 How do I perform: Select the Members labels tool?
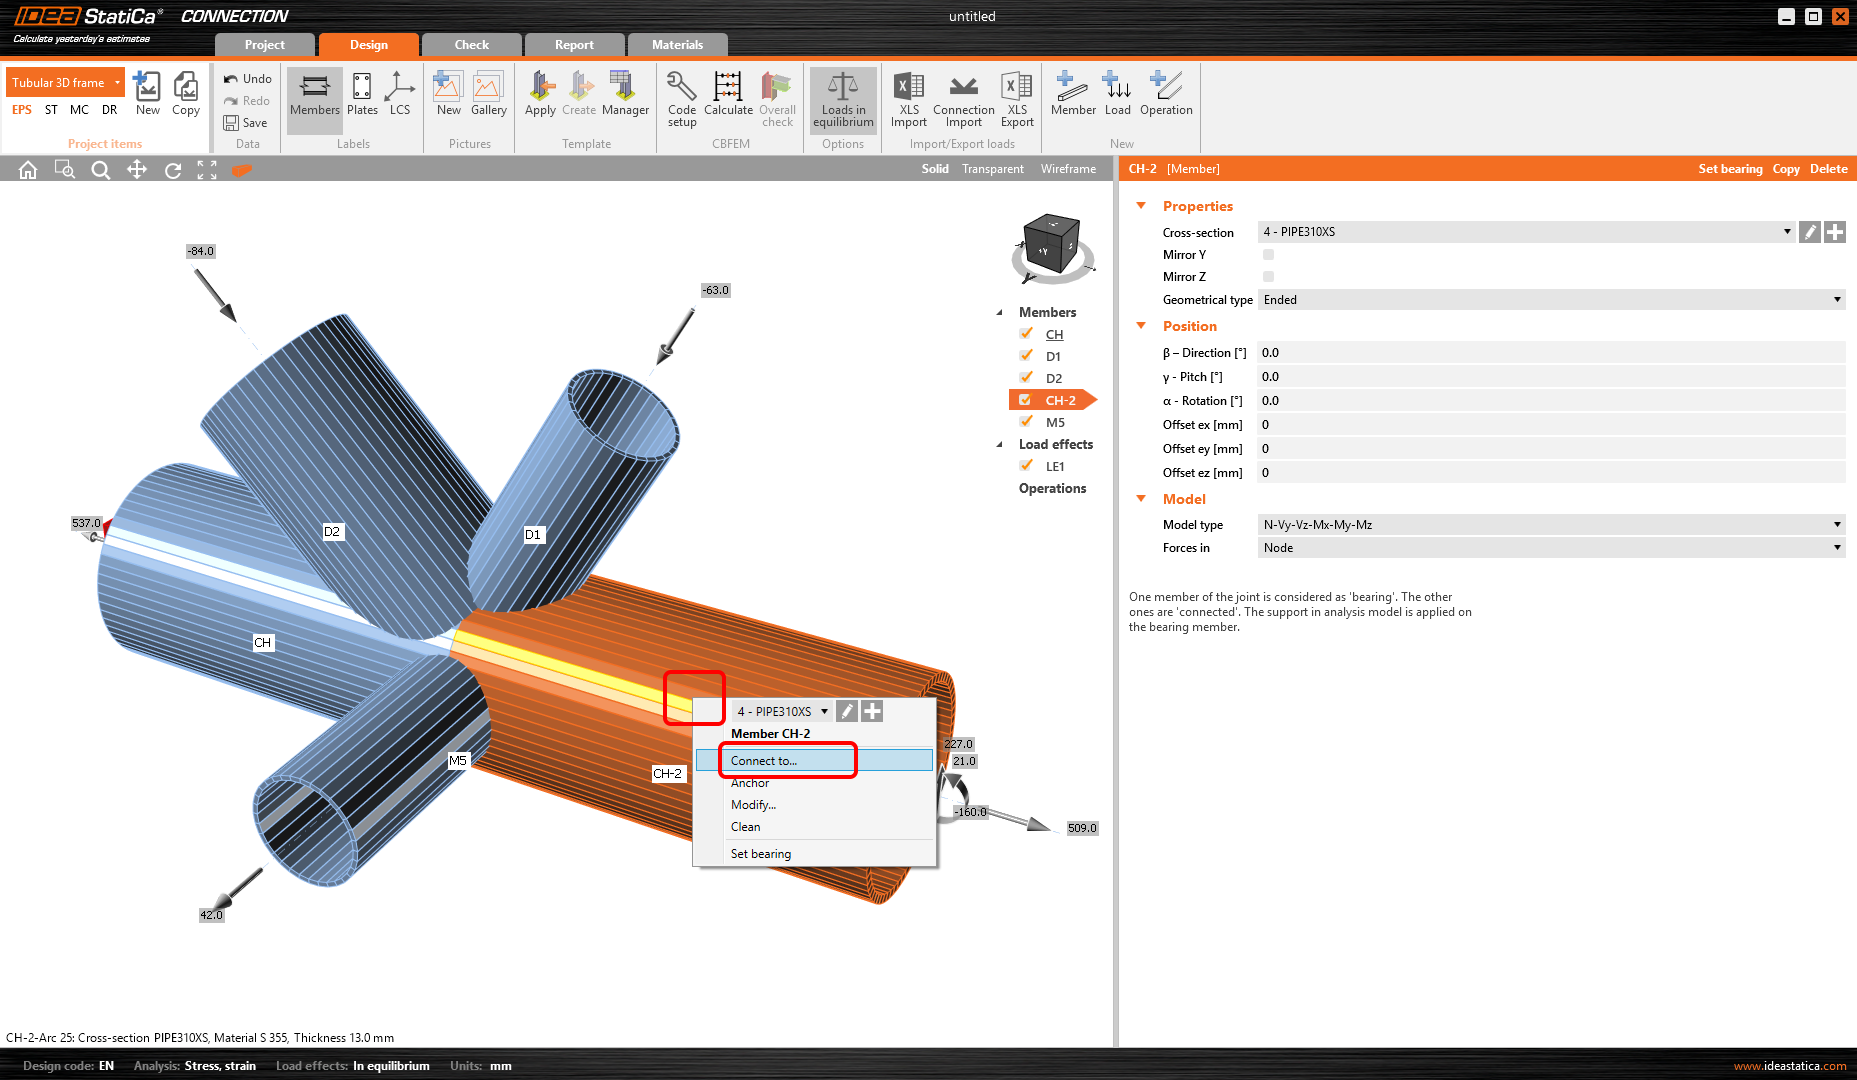(314, 97)
